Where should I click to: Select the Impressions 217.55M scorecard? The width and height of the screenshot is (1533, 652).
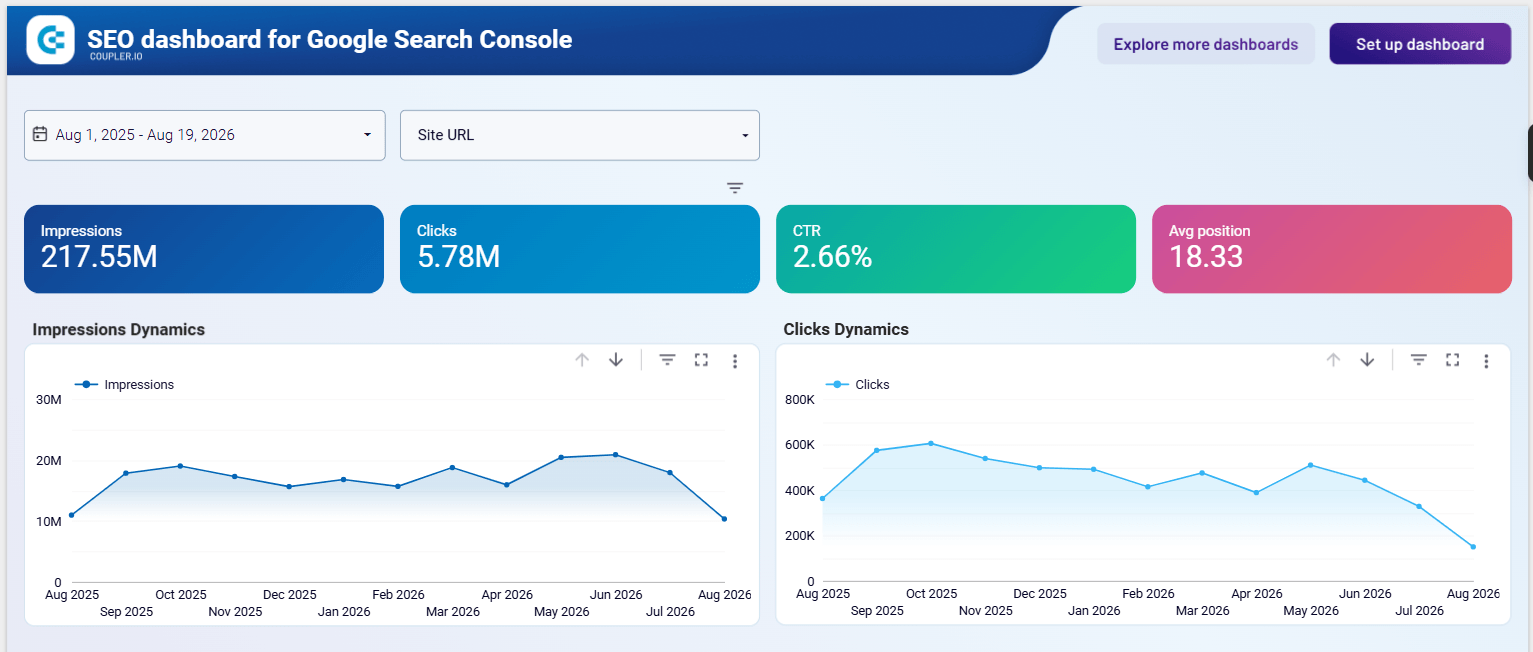204,249
